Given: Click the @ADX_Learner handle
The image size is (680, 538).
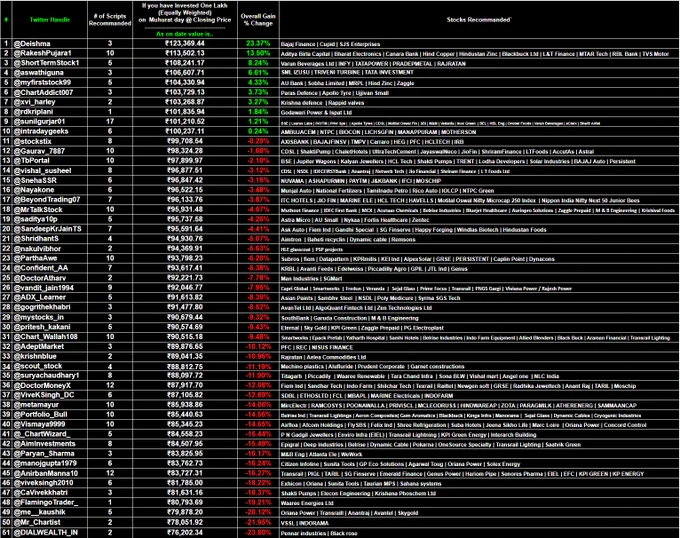Looking at the screenshot, I should [39, 297].
